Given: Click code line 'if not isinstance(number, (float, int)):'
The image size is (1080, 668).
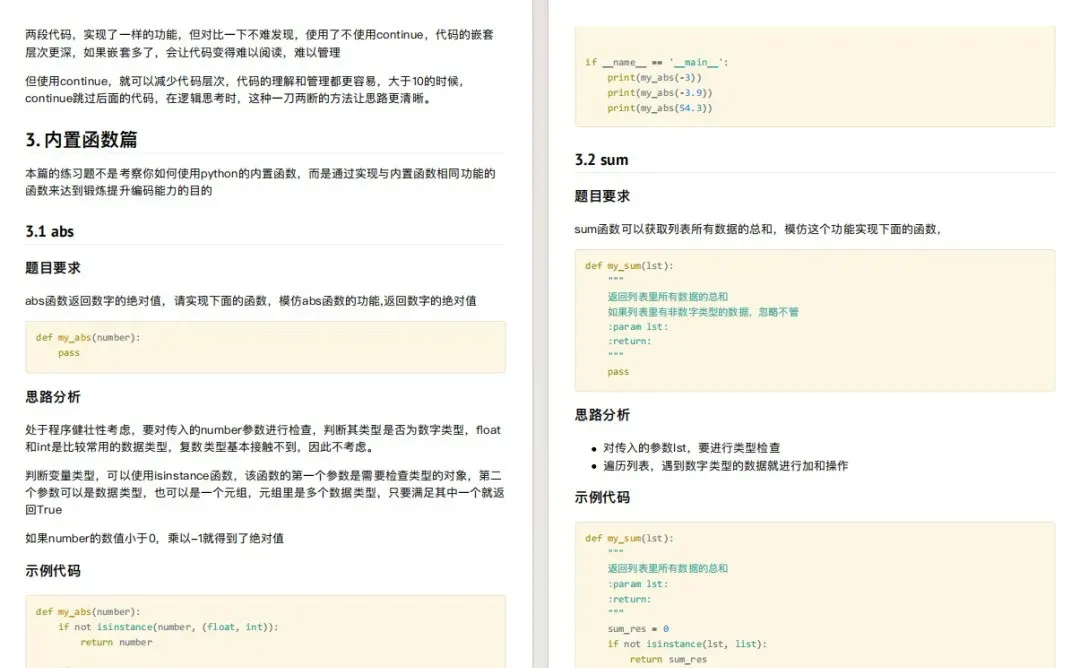Looking at the screenshot, I should coord(168,627).
